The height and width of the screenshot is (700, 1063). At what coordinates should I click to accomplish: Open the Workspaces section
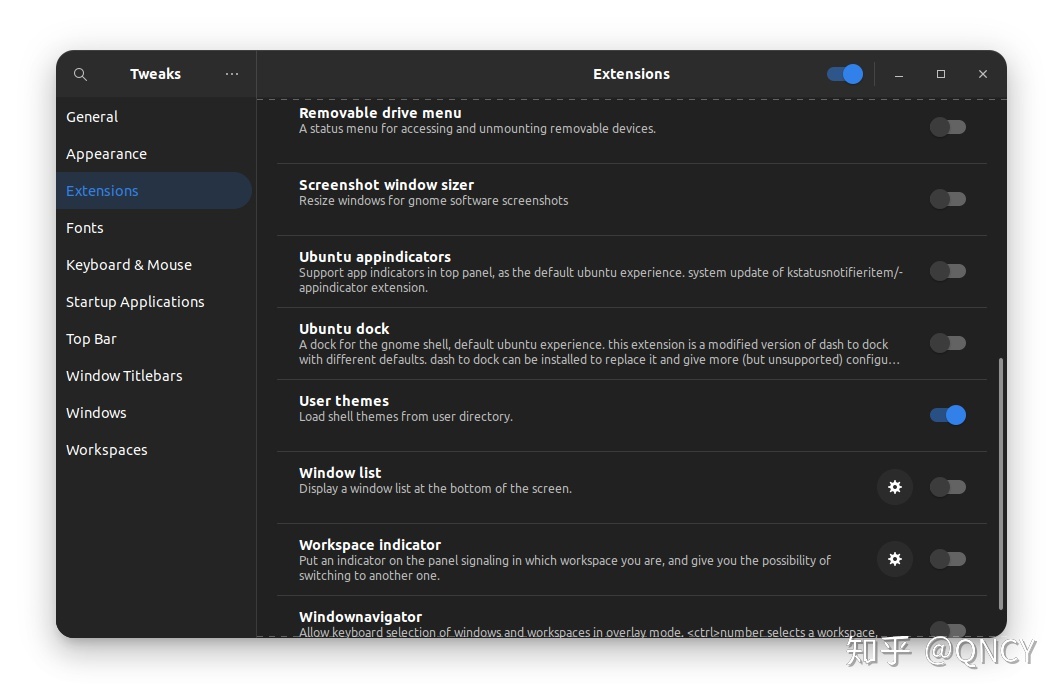point(154,450)
